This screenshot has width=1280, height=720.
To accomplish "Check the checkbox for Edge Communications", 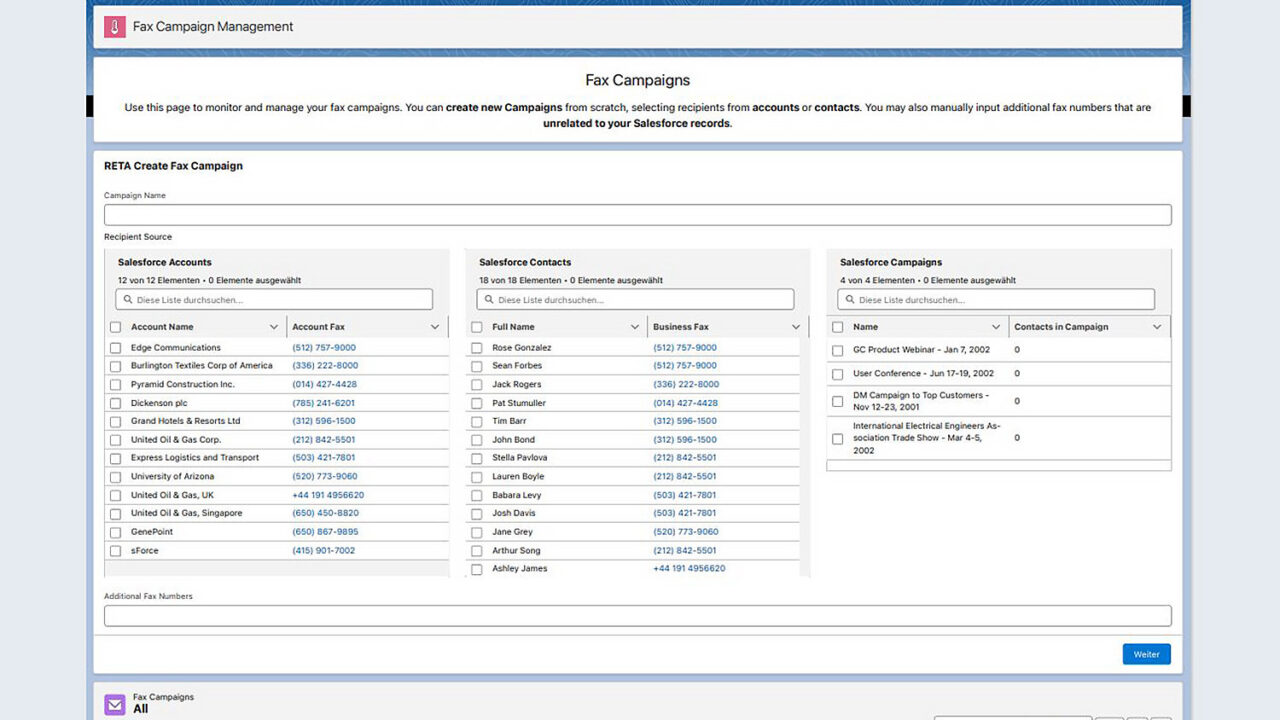I will pyautogui.click(x=115, y=347).
